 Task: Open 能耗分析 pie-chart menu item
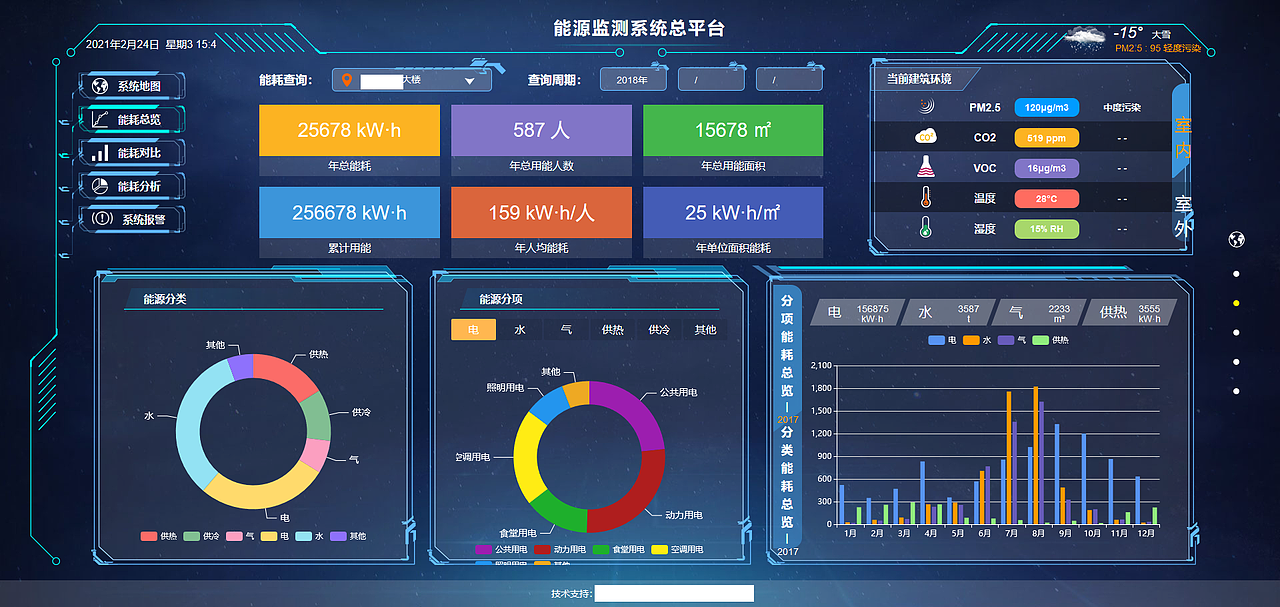132,186
